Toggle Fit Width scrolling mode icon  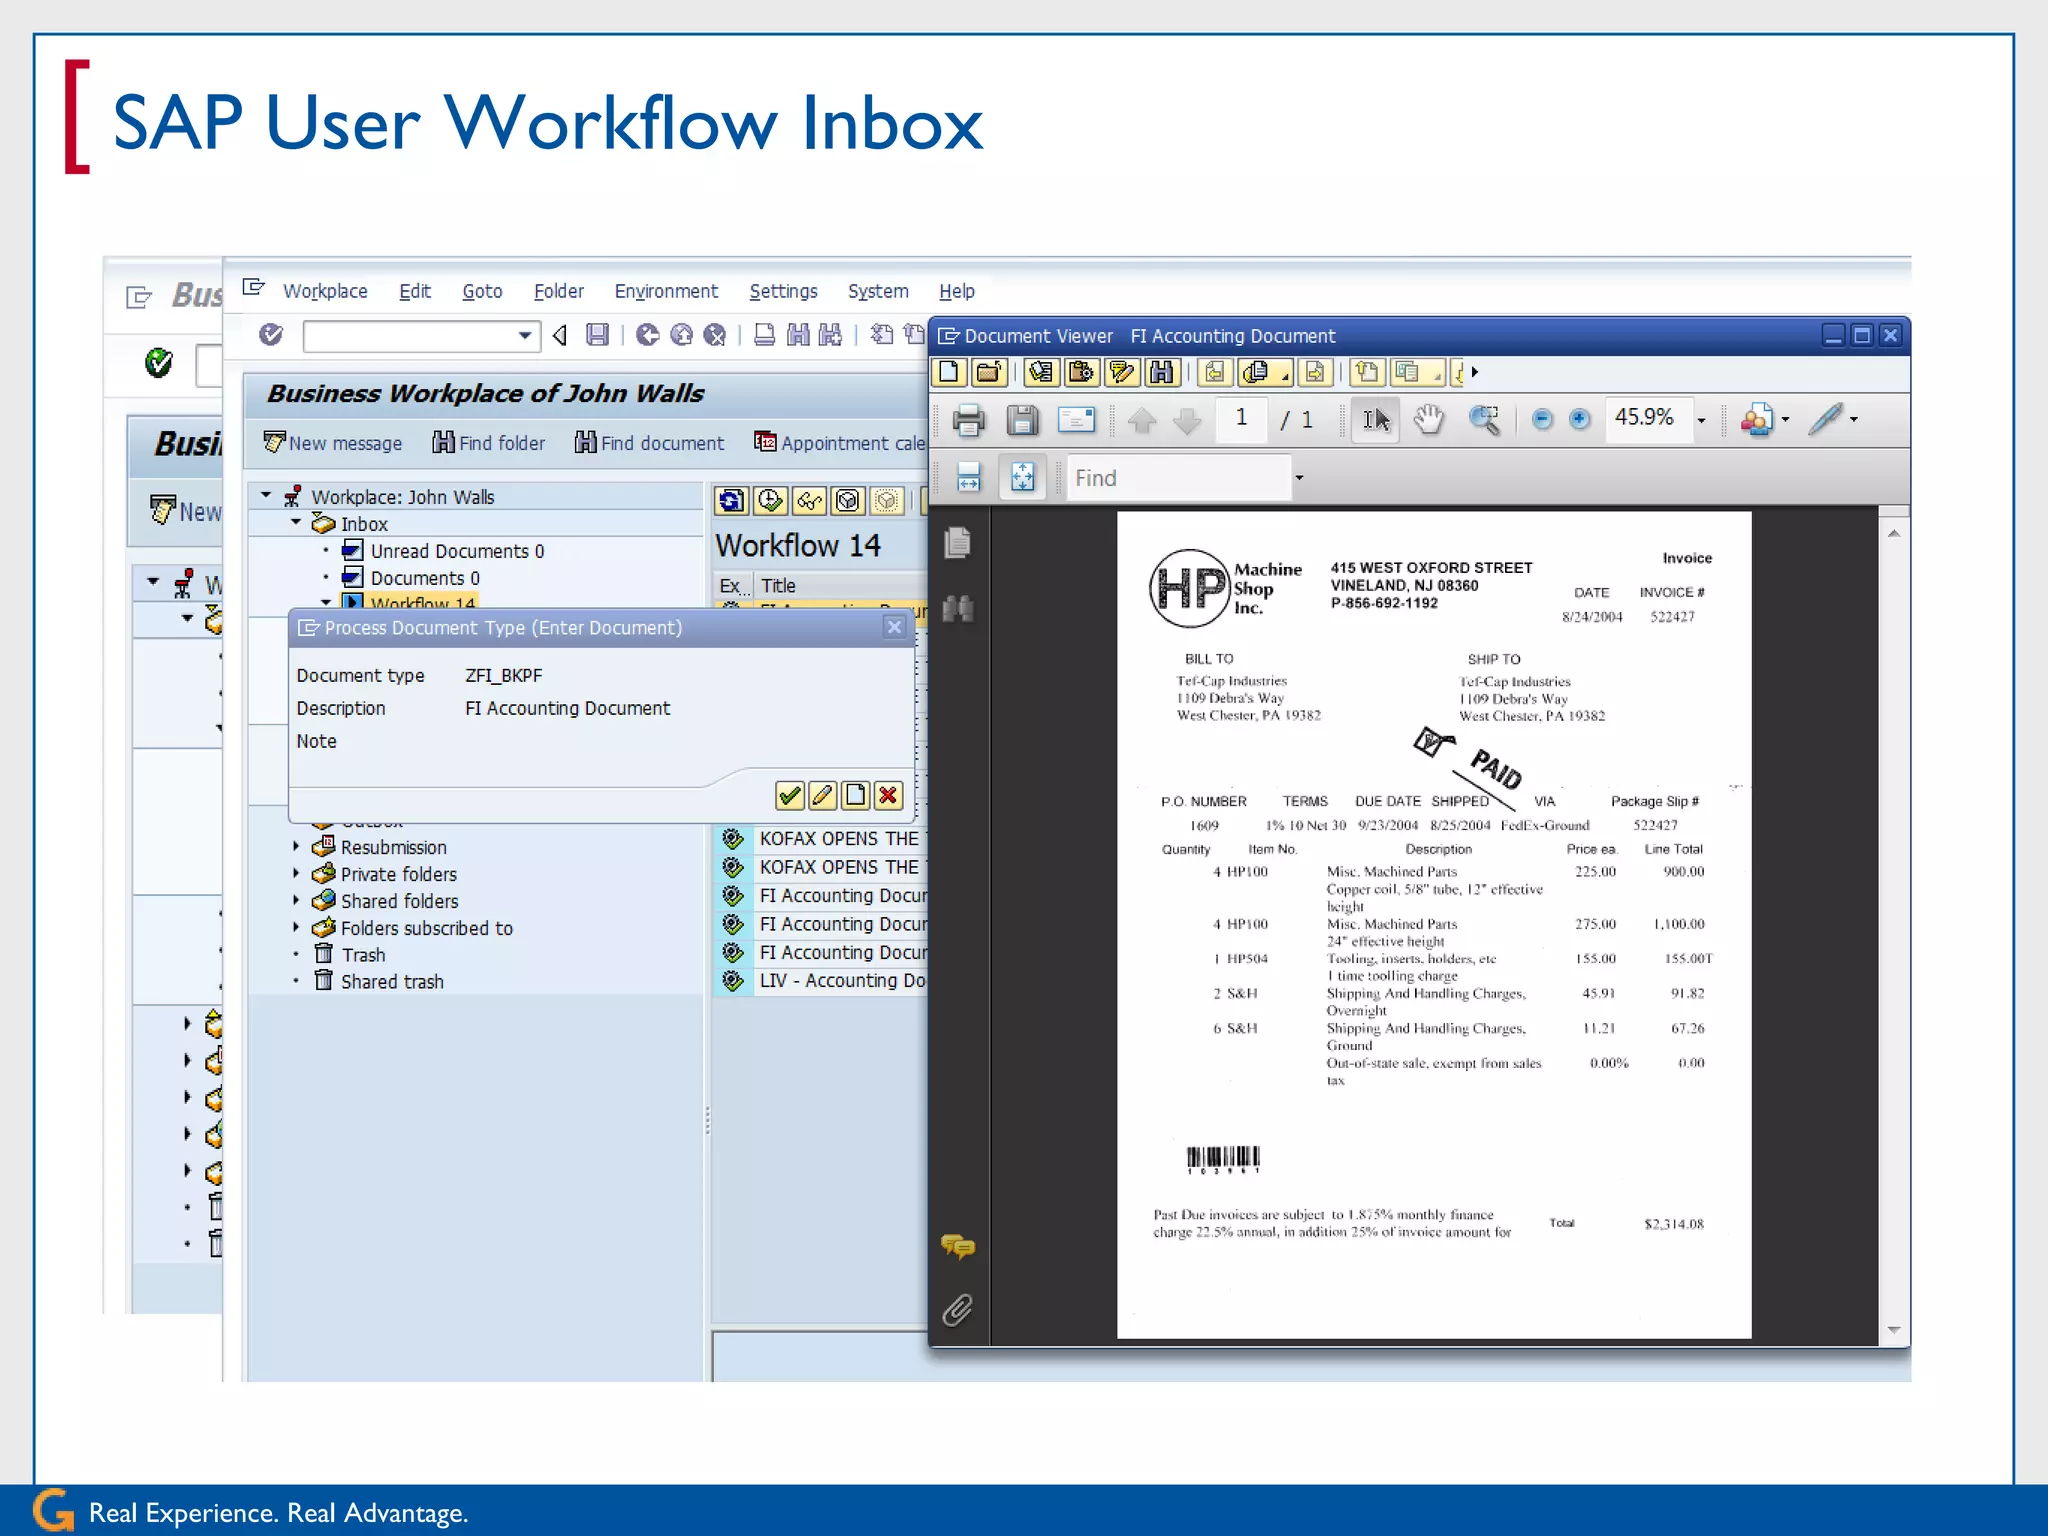(x=968, y=478)
